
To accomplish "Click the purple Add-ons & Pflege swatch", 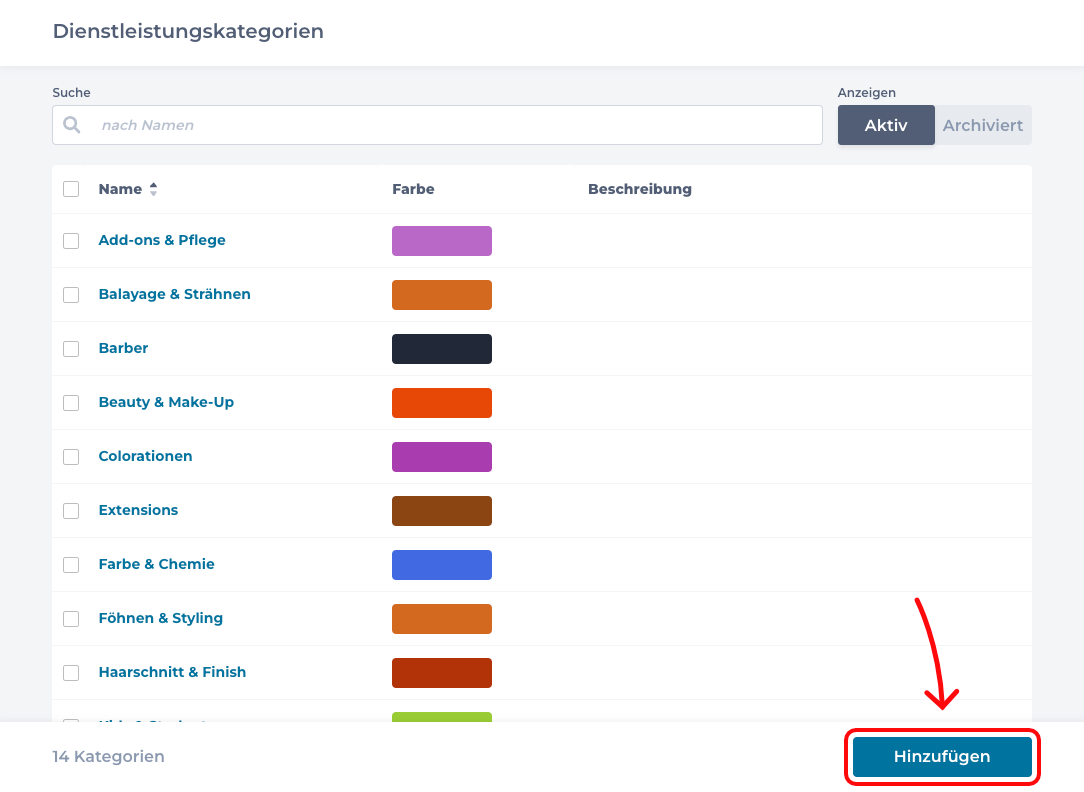I will 441,241.
